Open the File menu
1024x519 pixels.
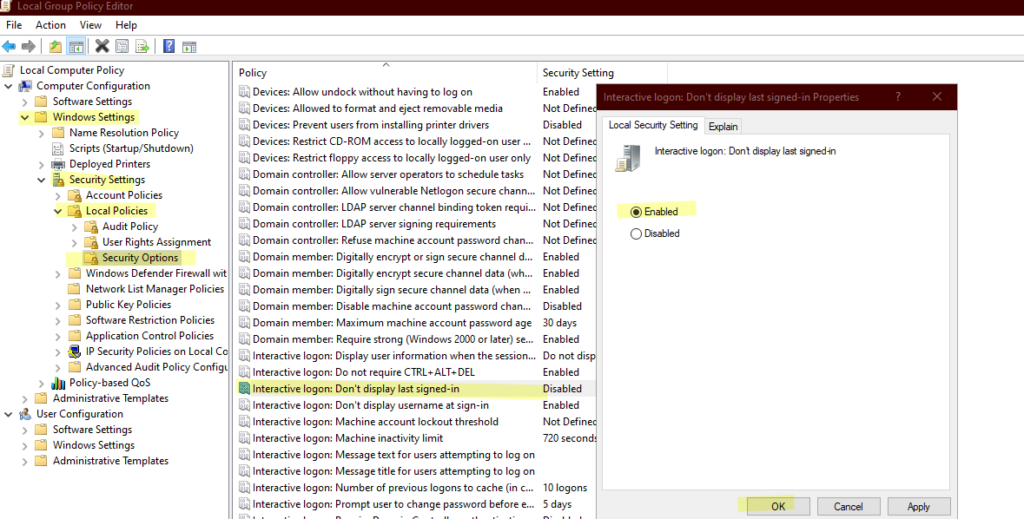tap(14, 25)
